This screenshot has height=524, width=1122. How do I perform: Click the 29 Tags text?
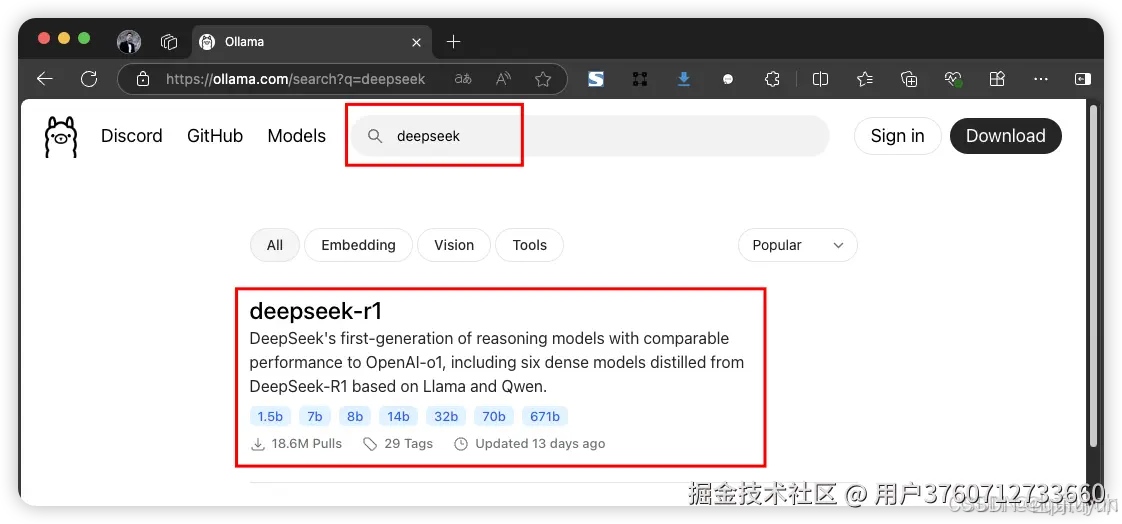pyautogui.click(x=409, y=444)
